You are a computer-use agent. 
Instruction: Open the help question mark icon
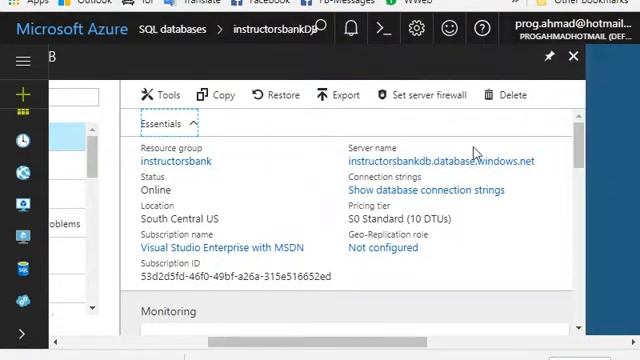(x=482, y=28)
